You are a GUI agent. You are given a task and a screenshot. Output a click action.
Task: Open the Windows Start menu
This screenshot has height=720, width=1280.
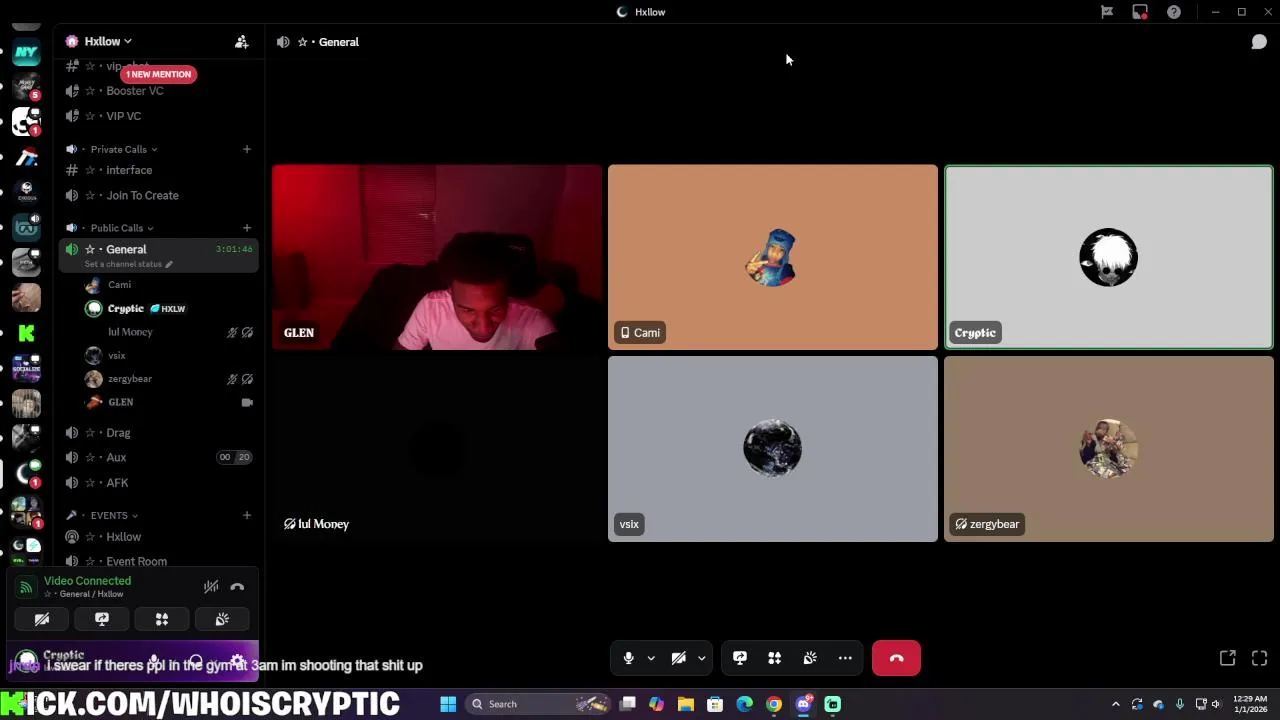(448, 704)
